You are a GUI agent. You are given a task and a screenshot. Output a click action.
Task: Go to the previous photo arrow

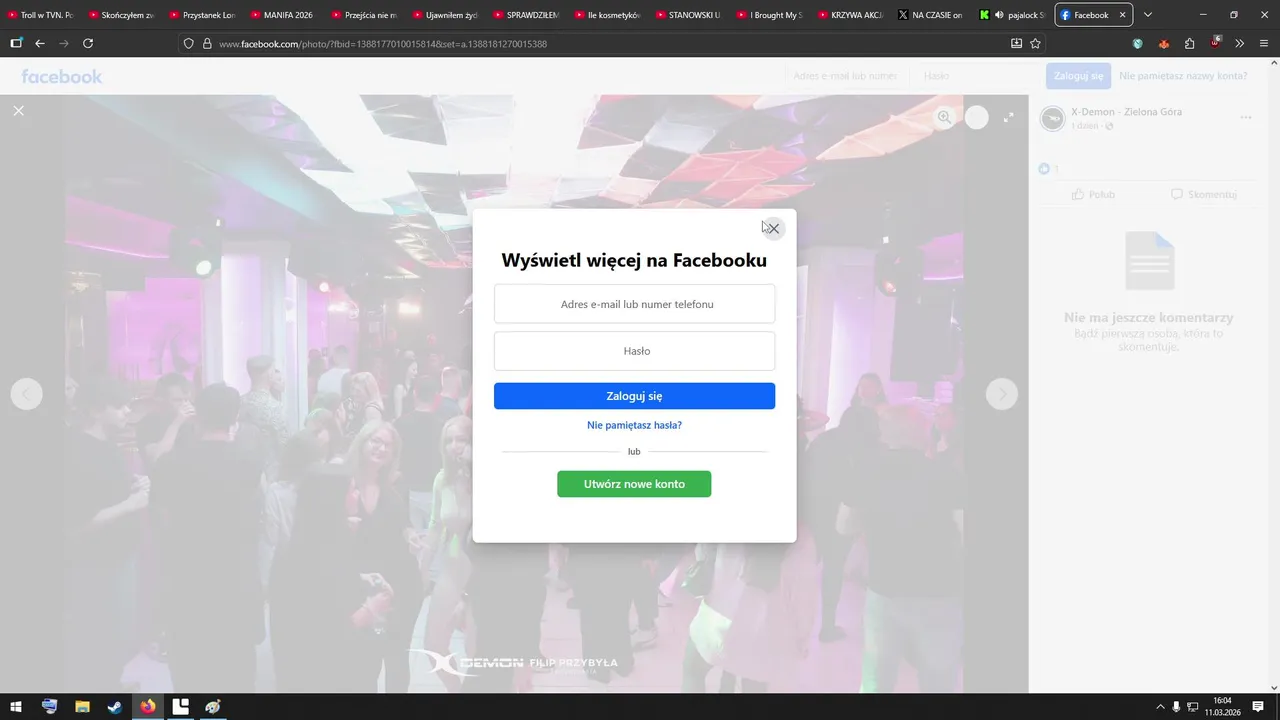[x=26, y=394]
